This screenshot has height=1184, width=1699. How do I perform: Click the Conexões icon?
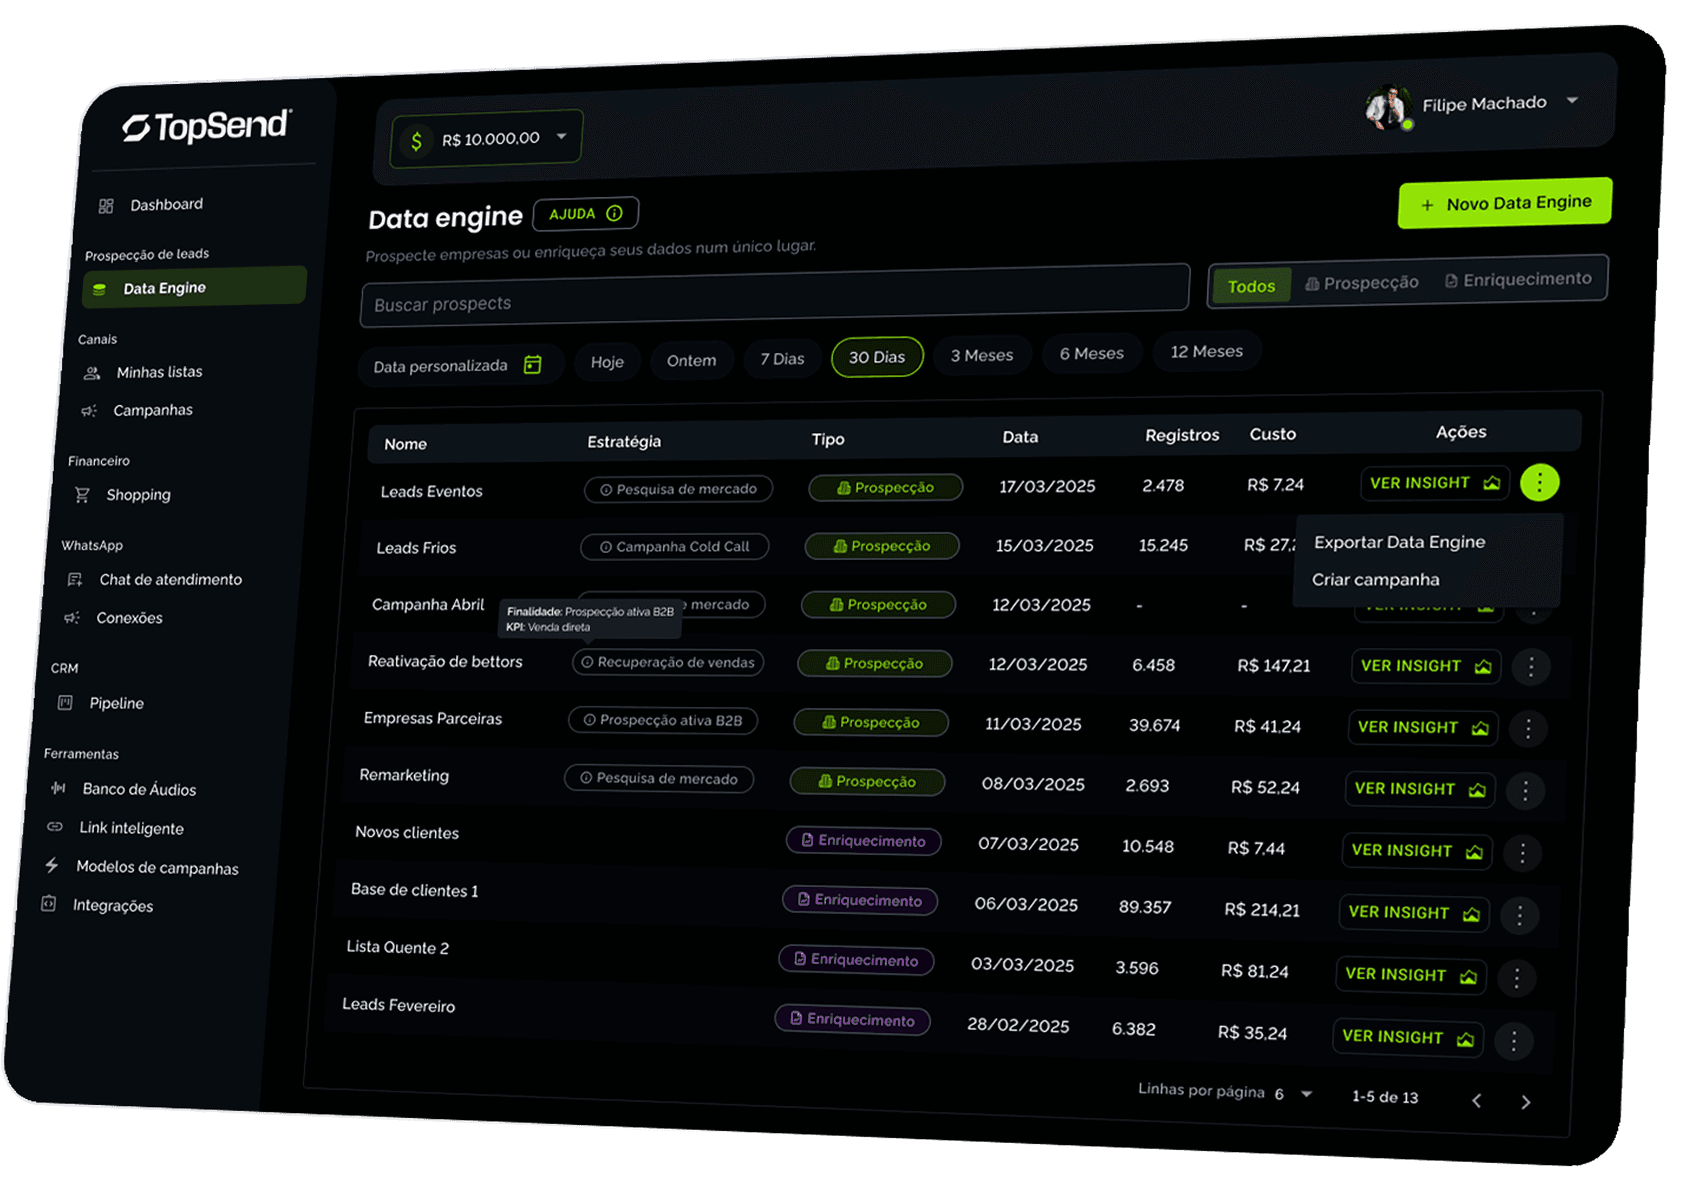tap(72, 617)
